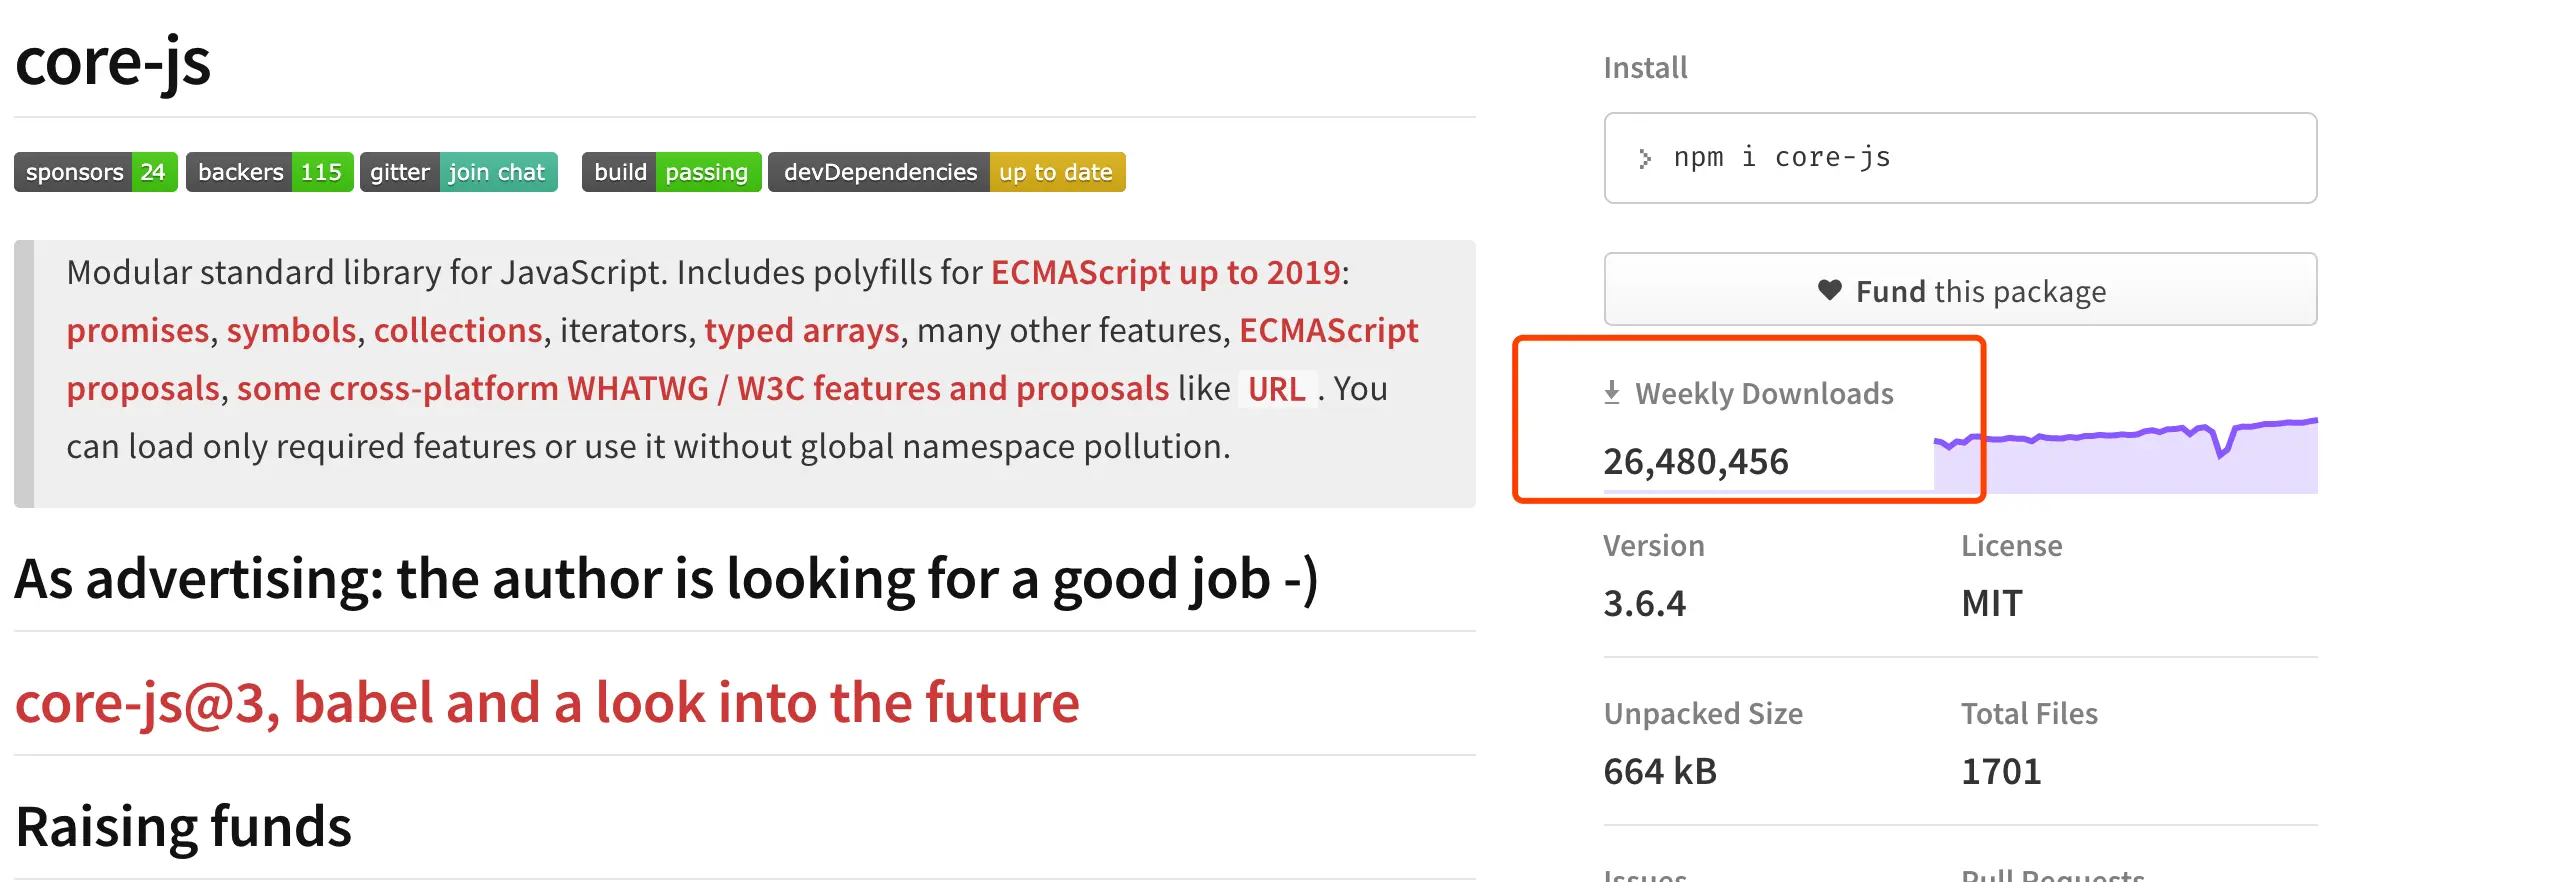Open the symbols link
The height and width of the screenshot is (882, 2550).
(x=291, y=330)
